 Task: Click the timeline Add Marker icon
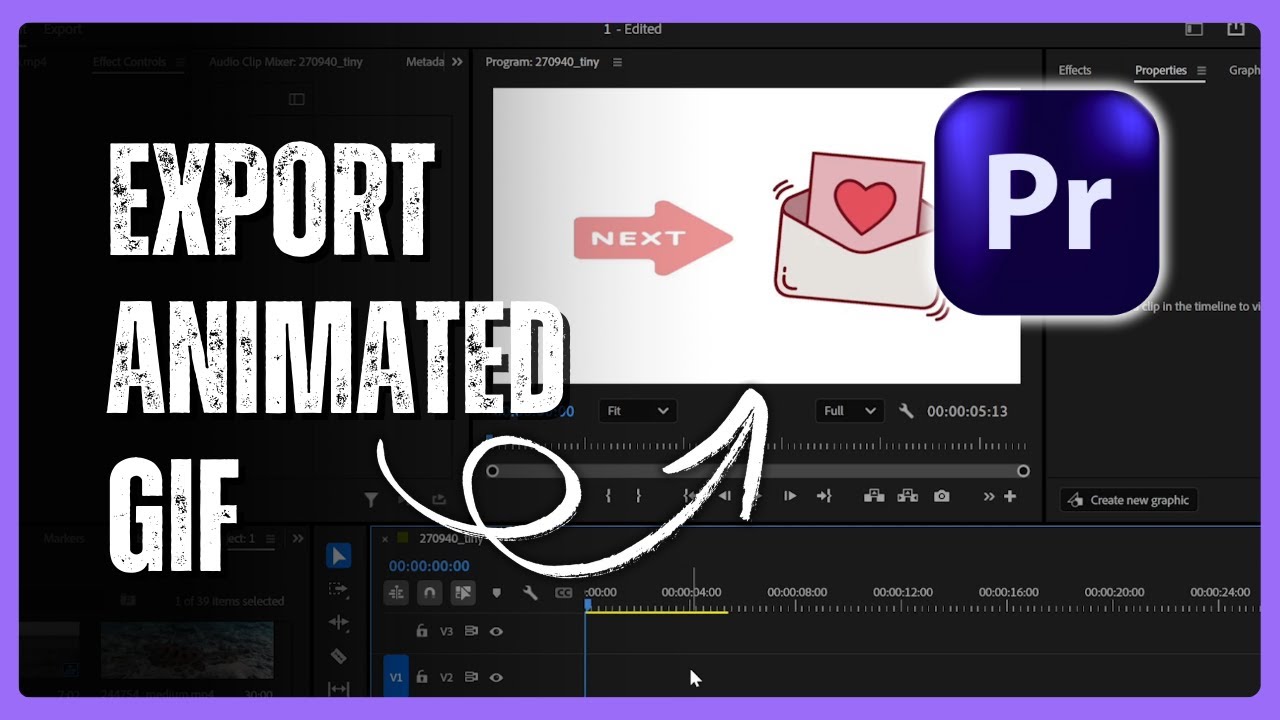(497, 593)
